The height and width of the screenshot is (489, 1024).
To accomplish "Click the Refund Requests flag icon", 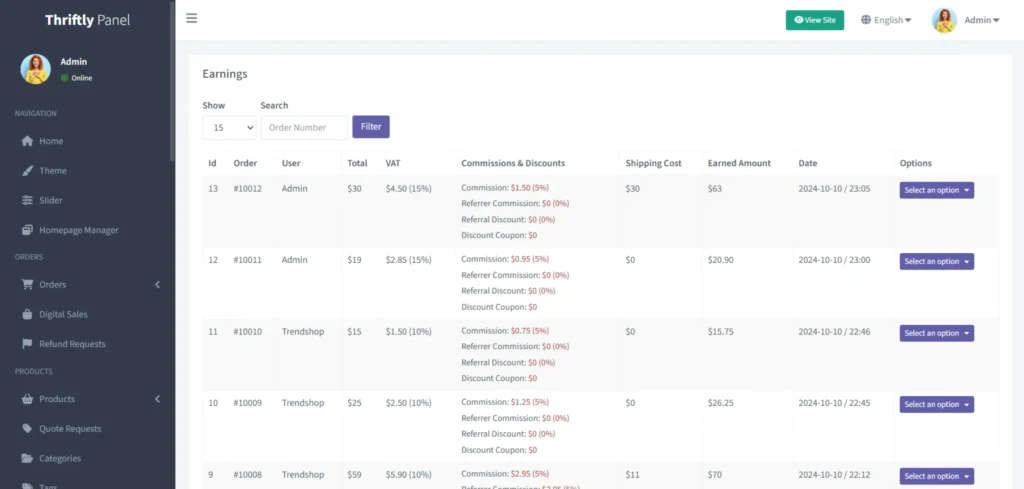I will [x=28, y=344].
